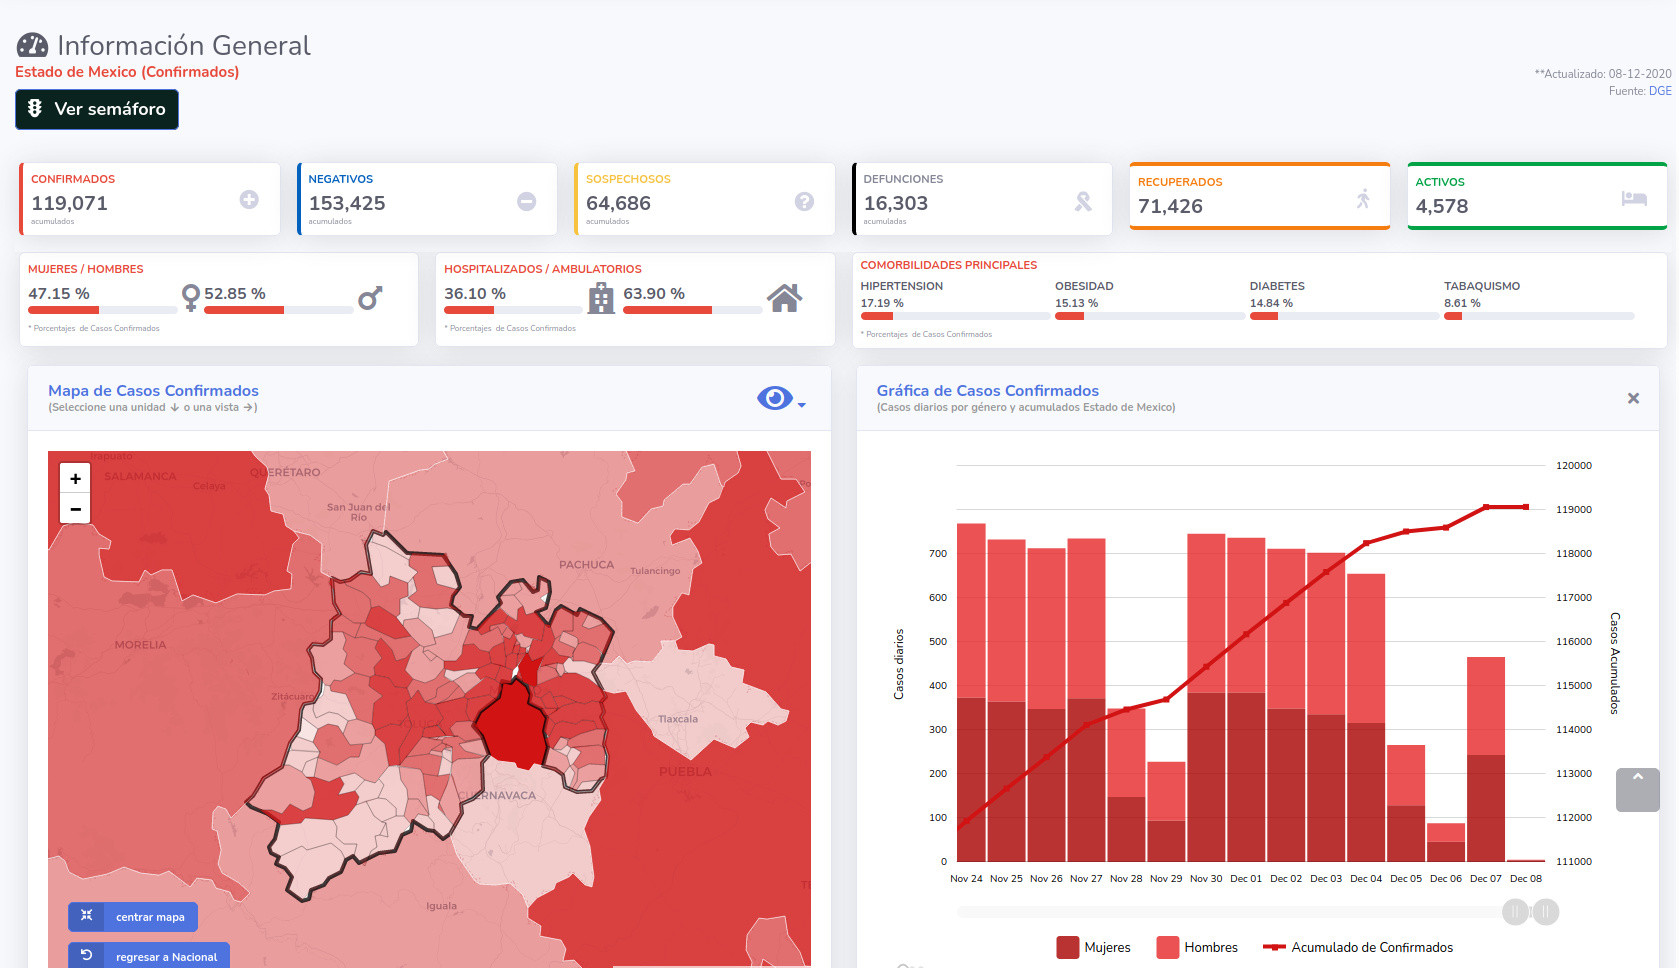Viewport: 1679px width, 968px height.
Task: Click the traffic light icon on Ver semáforo
Action: (35, 108)
